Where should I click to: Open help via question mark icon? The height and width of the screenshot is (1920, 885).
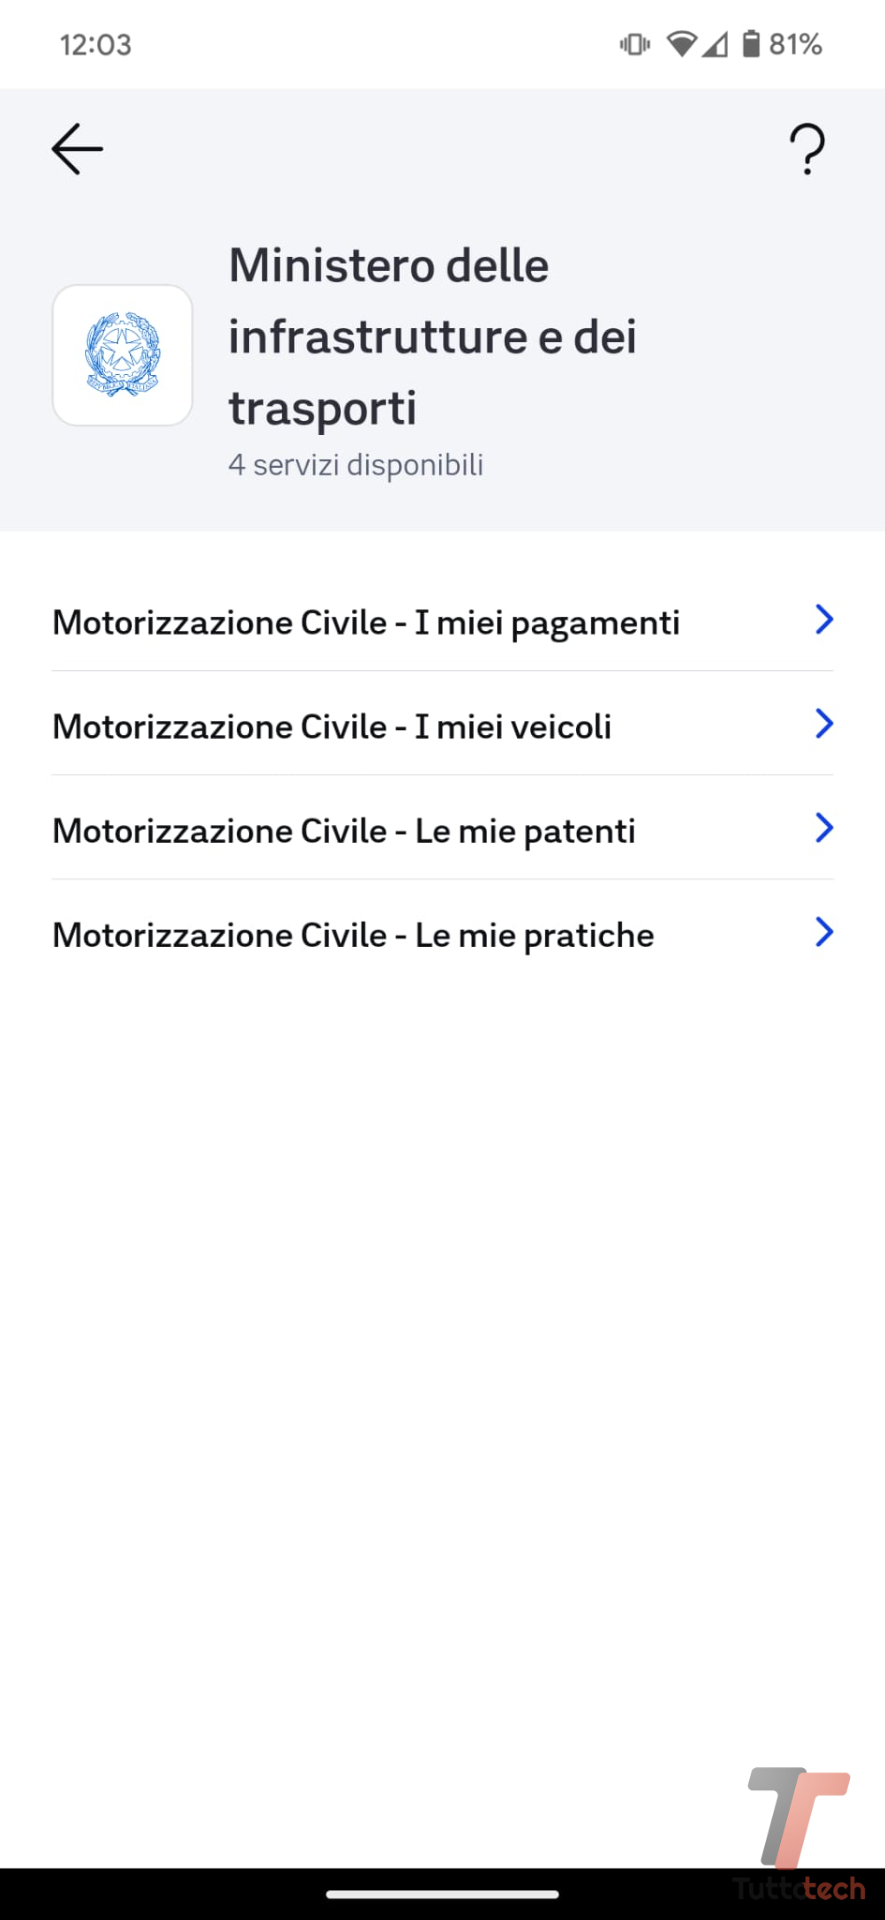(807, 150)
